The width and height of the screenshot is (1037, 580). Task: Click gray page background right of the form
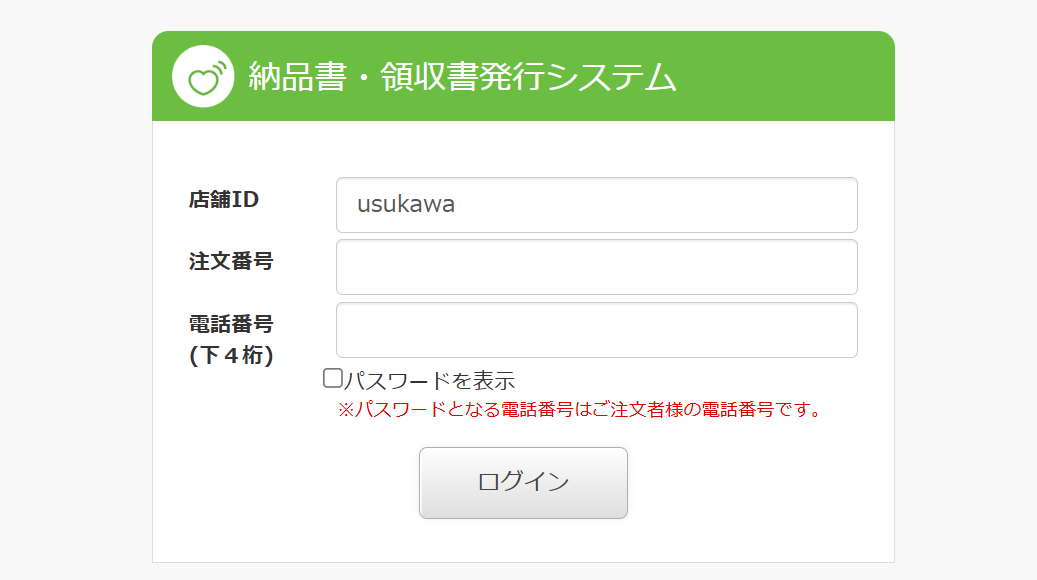click(x=965, y=300)
